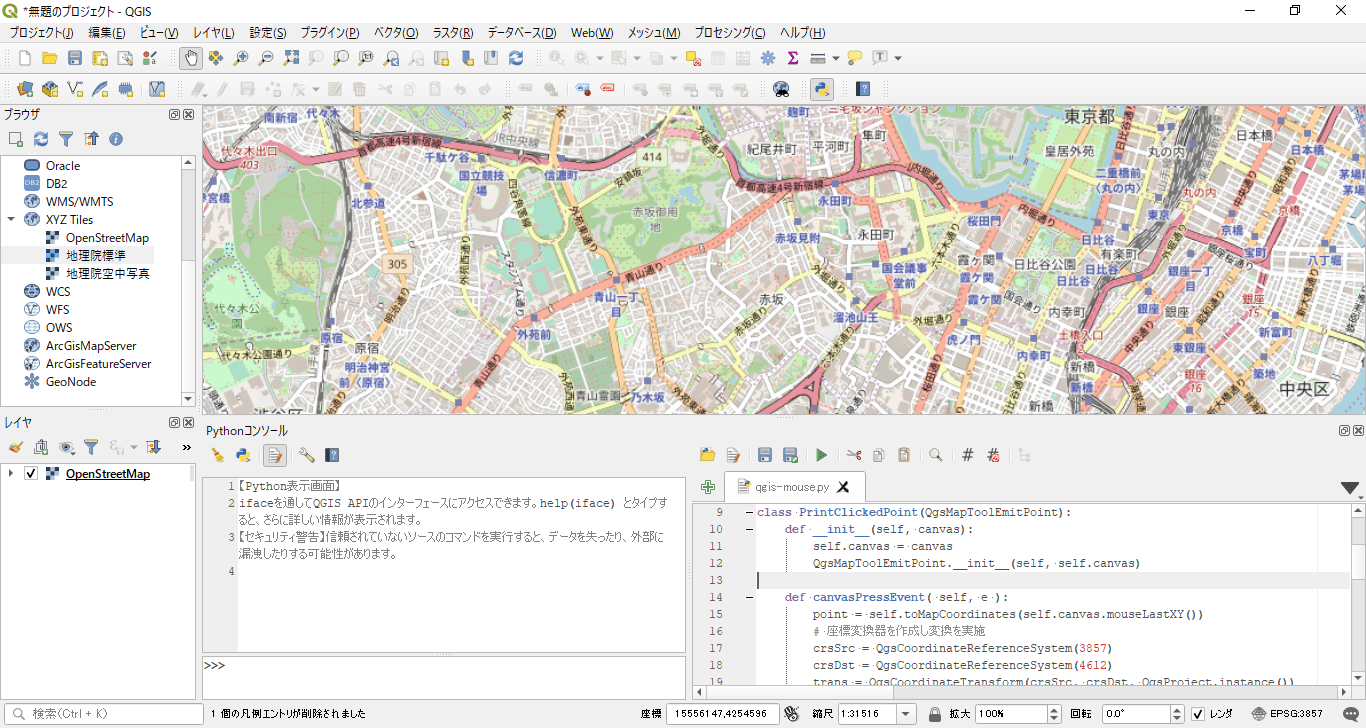Select the Zoom In magnifier tool
Screen dimensions: 1366x728
pyautogui.click(x=240, y=58)
